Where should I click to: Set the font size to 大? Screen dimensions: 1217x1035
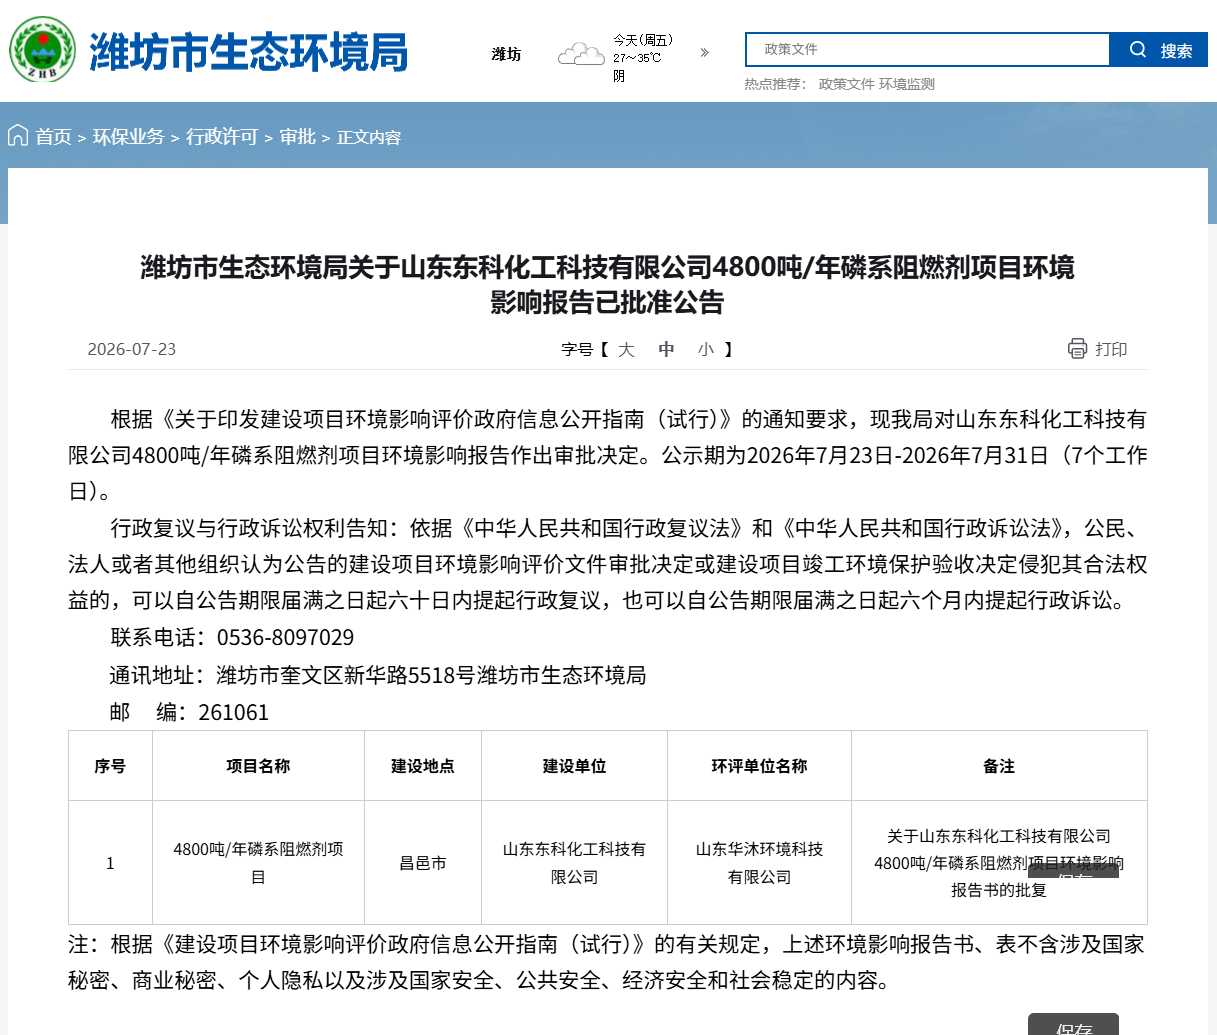(626, 349)
